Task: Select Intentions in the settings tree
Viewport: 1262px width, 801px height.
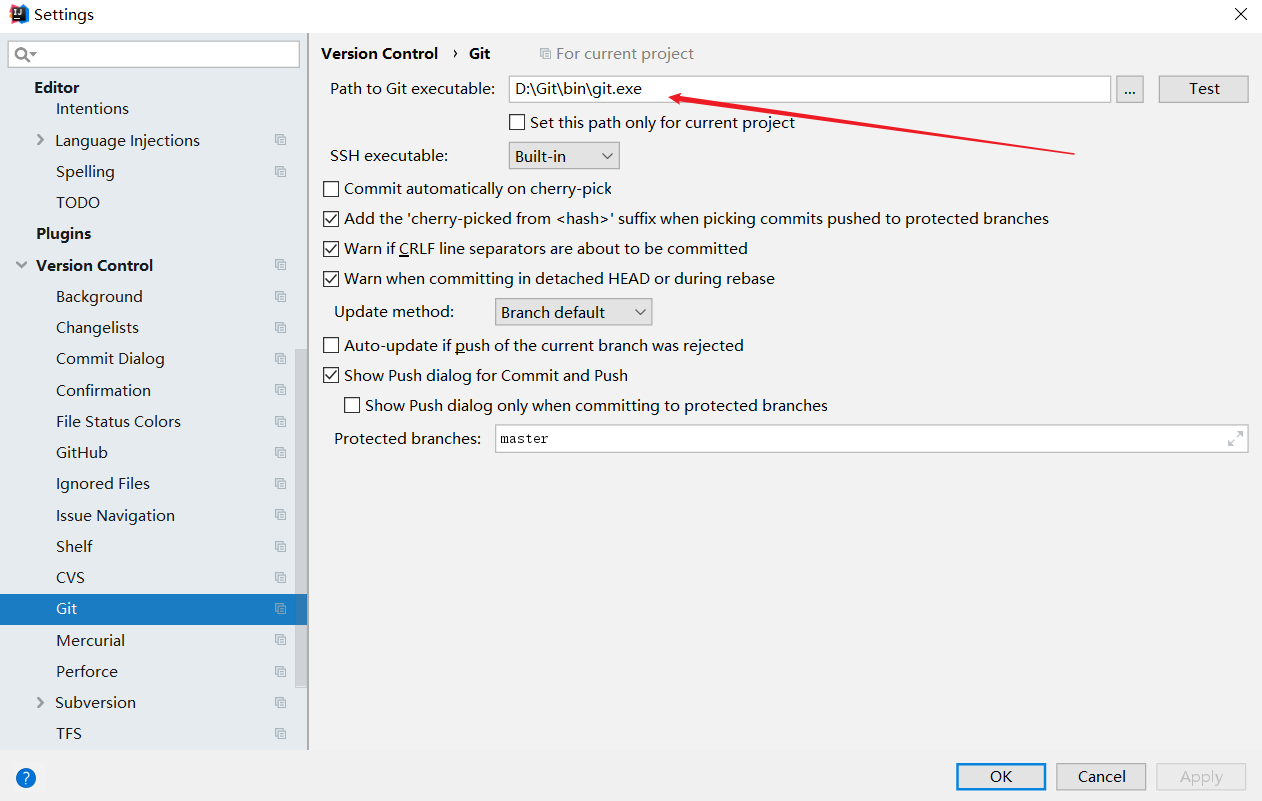Action: 92,108
